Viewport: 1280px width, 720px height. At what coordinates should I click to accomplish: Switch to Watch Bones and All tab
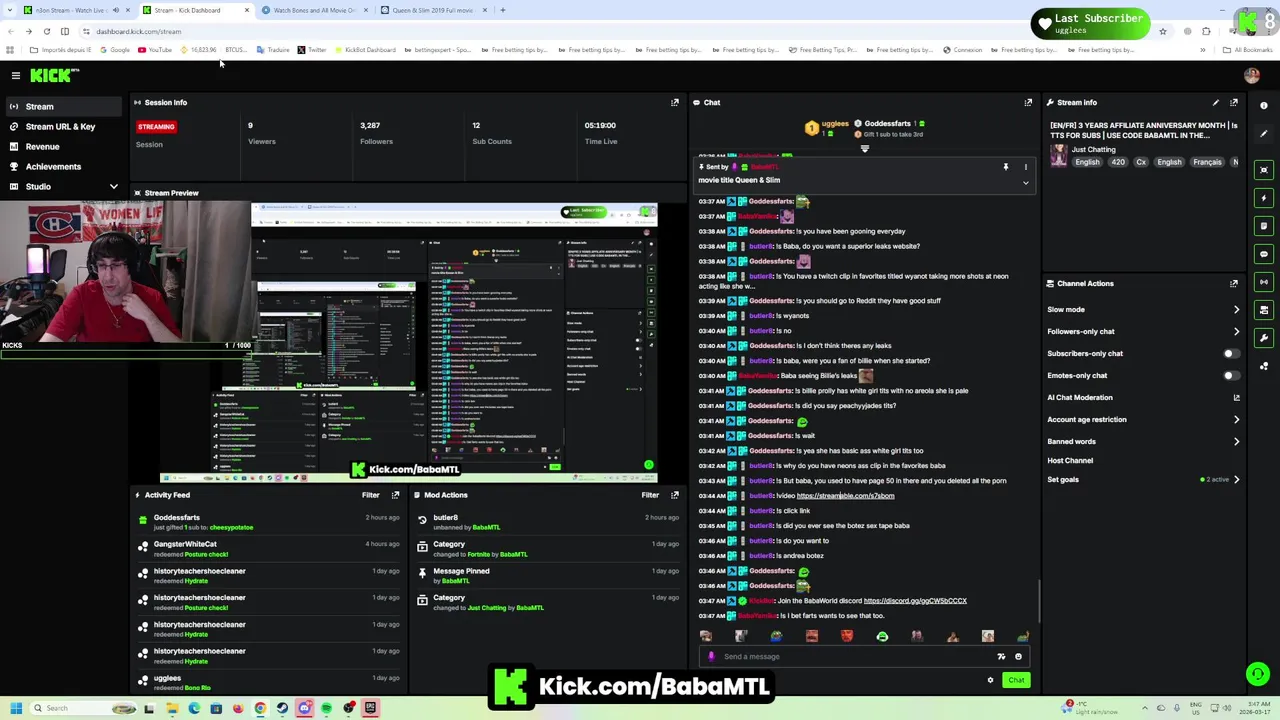click(x=314, y=10)
